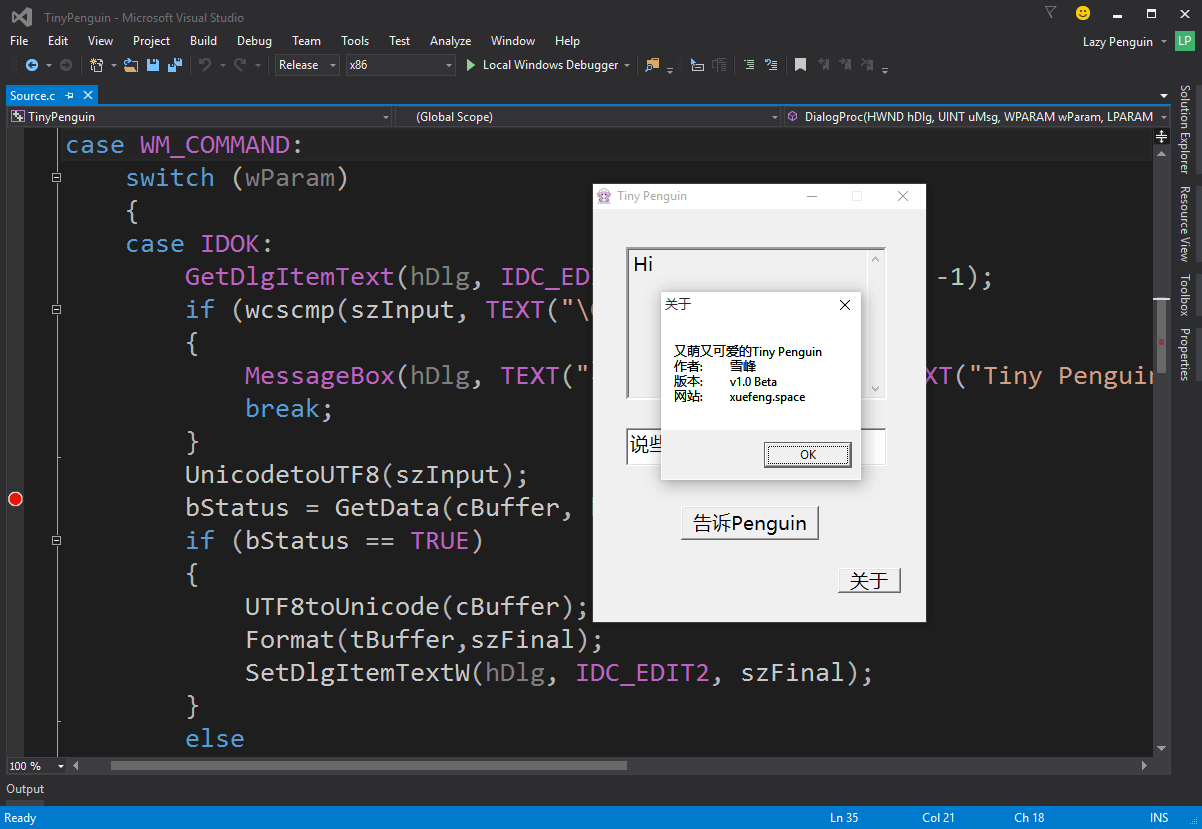Viewport: 1202px width, 829px height.
Task: Open notifications flag icon in title bar
Action: click(1050, 13)
